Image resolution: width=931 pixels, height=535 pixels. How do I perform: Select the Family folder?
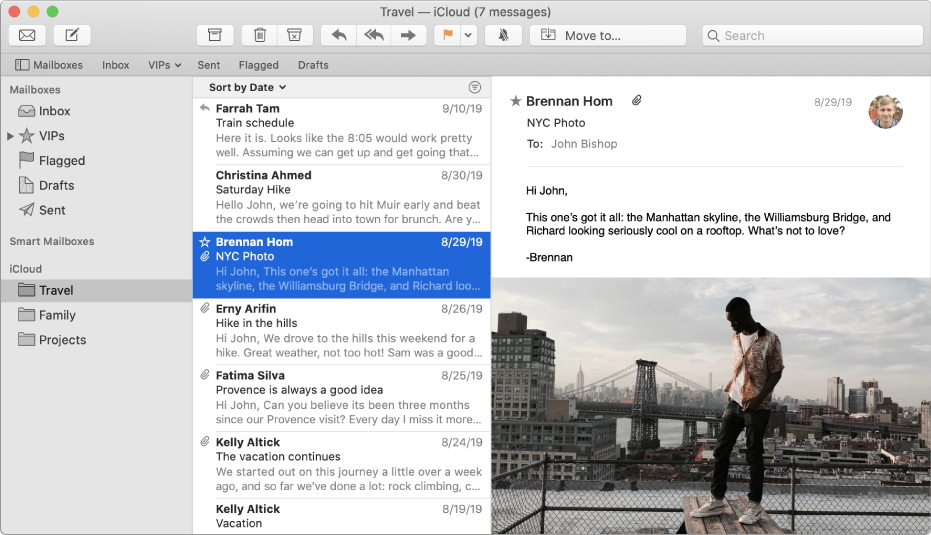96,315
